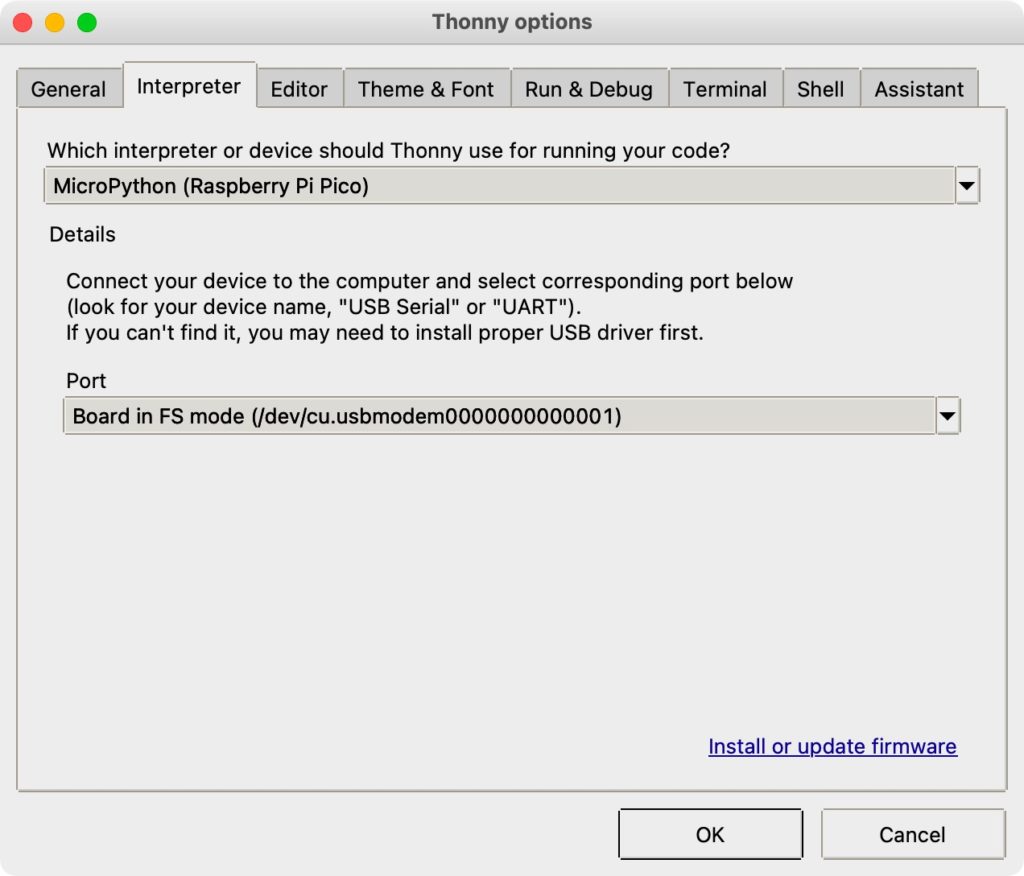The image size is (1024, 876).
Task: Click the Thonny options title bar text
Action: click(512, 22)
